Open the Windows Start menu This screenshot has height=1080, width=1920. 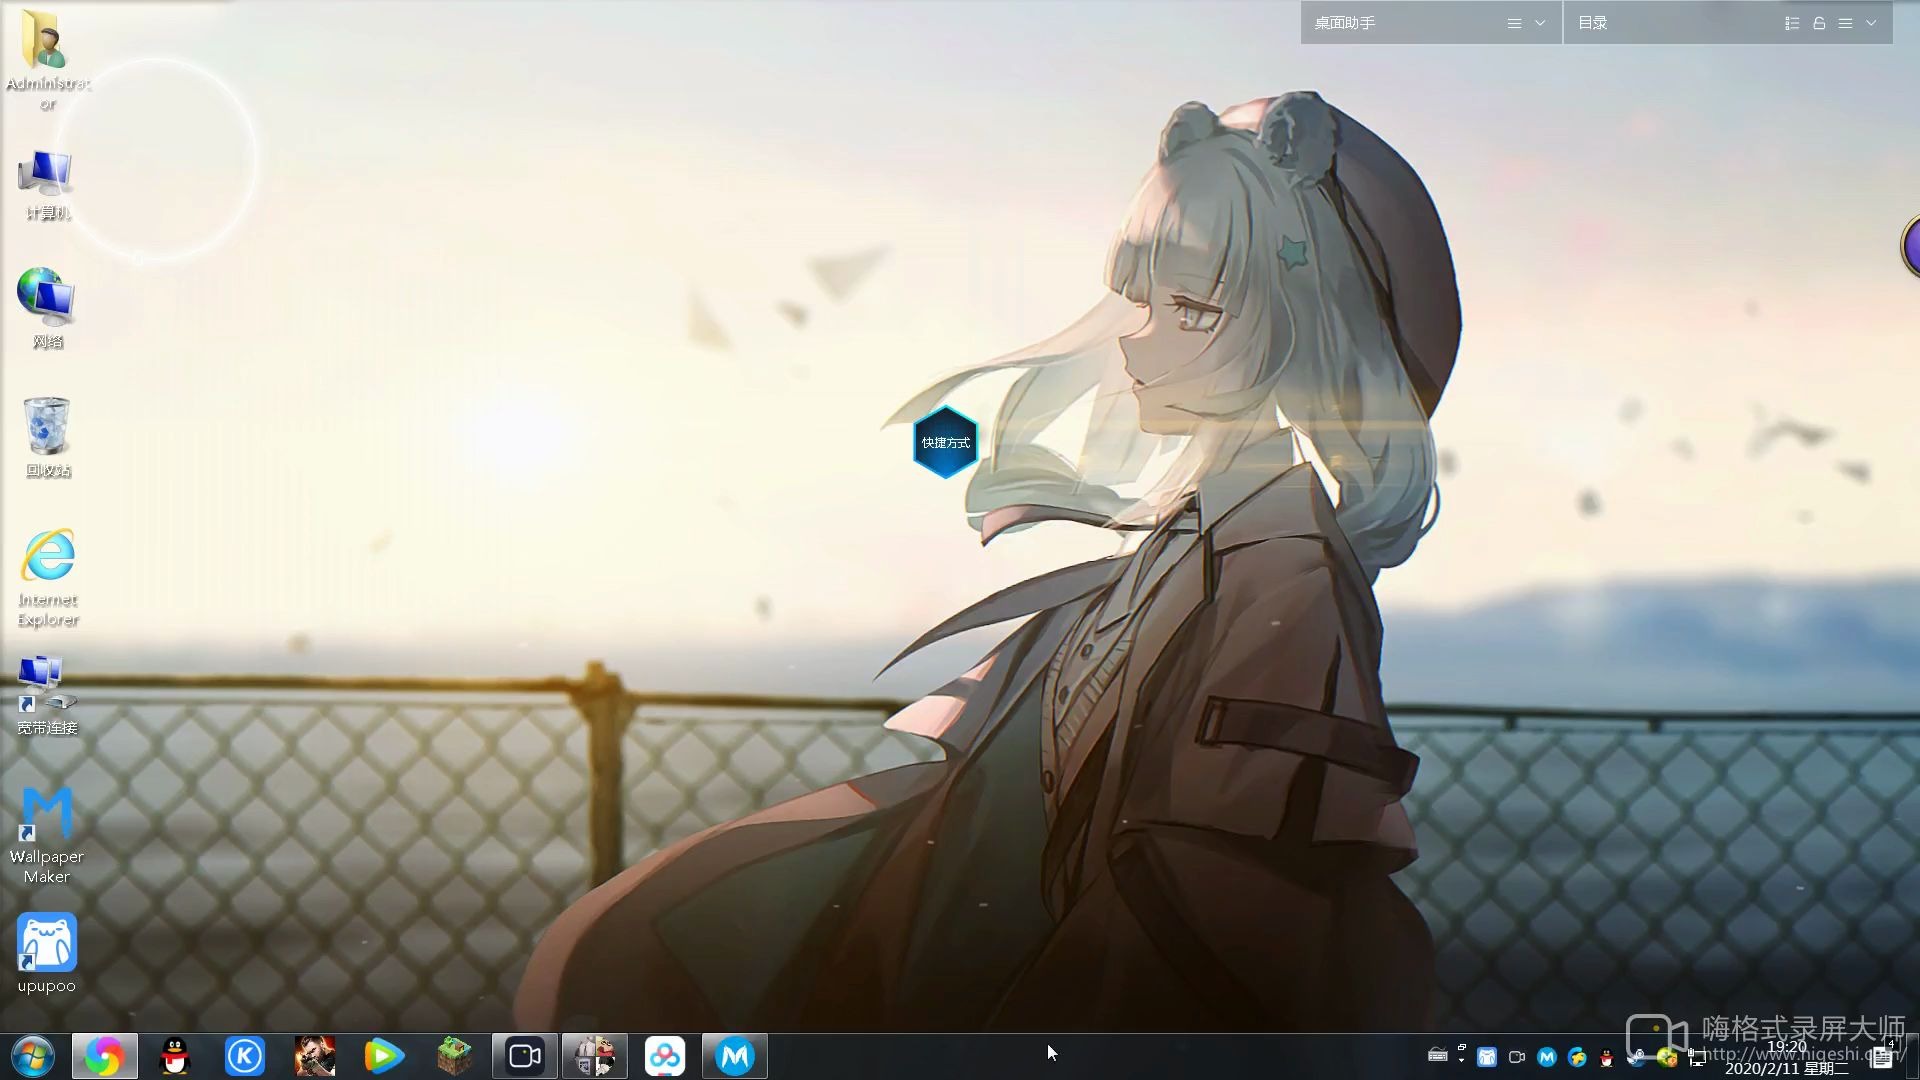(x=33, y=1056)
